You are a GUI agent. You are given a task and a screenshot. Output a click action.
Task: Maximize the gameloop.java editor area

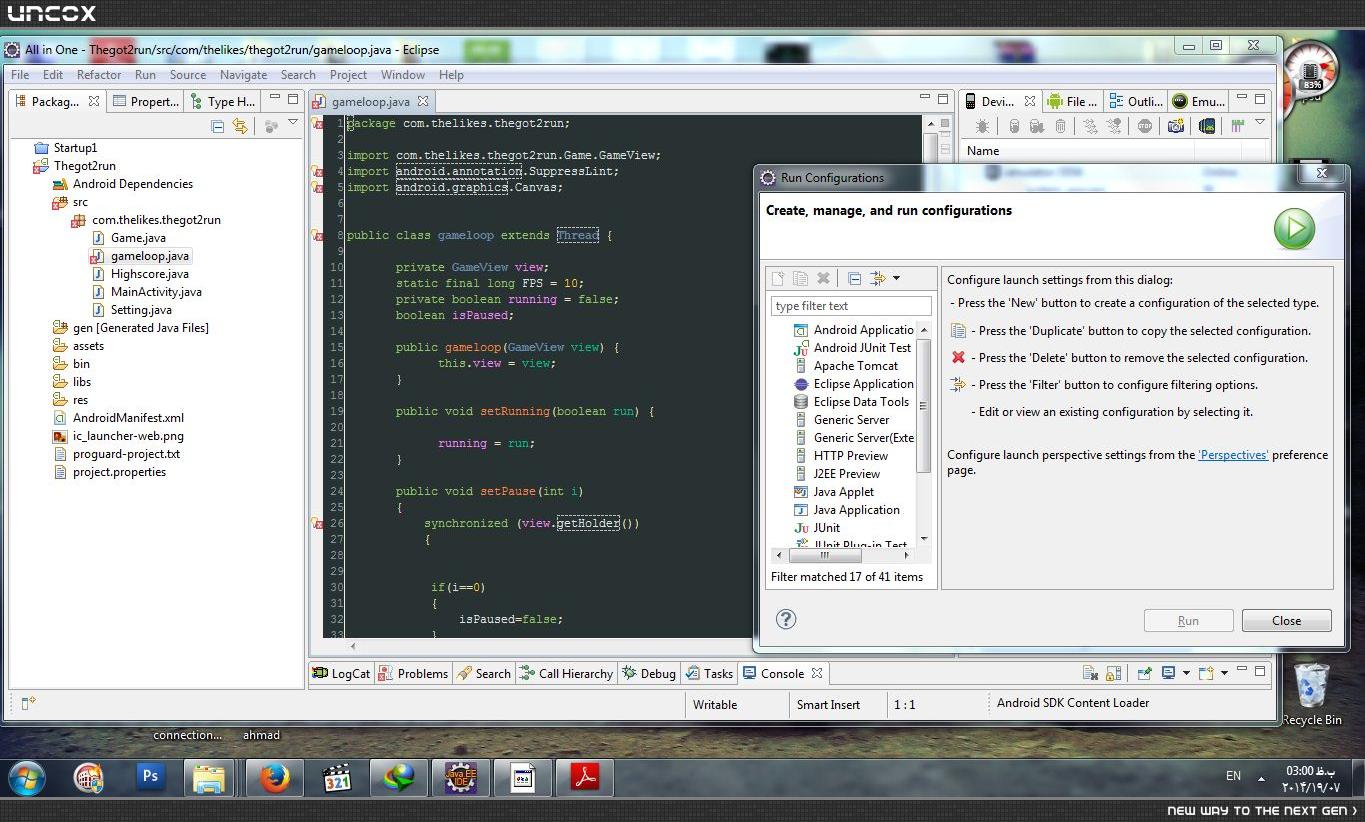coord(942,98)
